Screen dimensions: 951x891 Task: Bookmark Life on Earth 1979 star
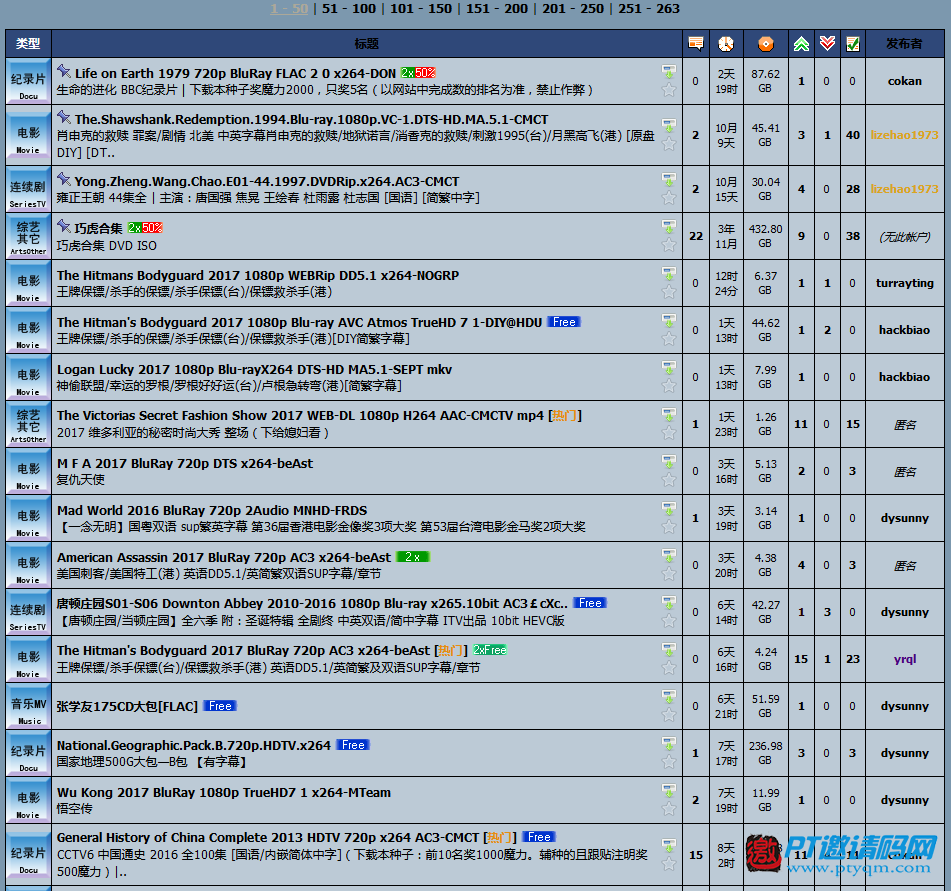668,90
